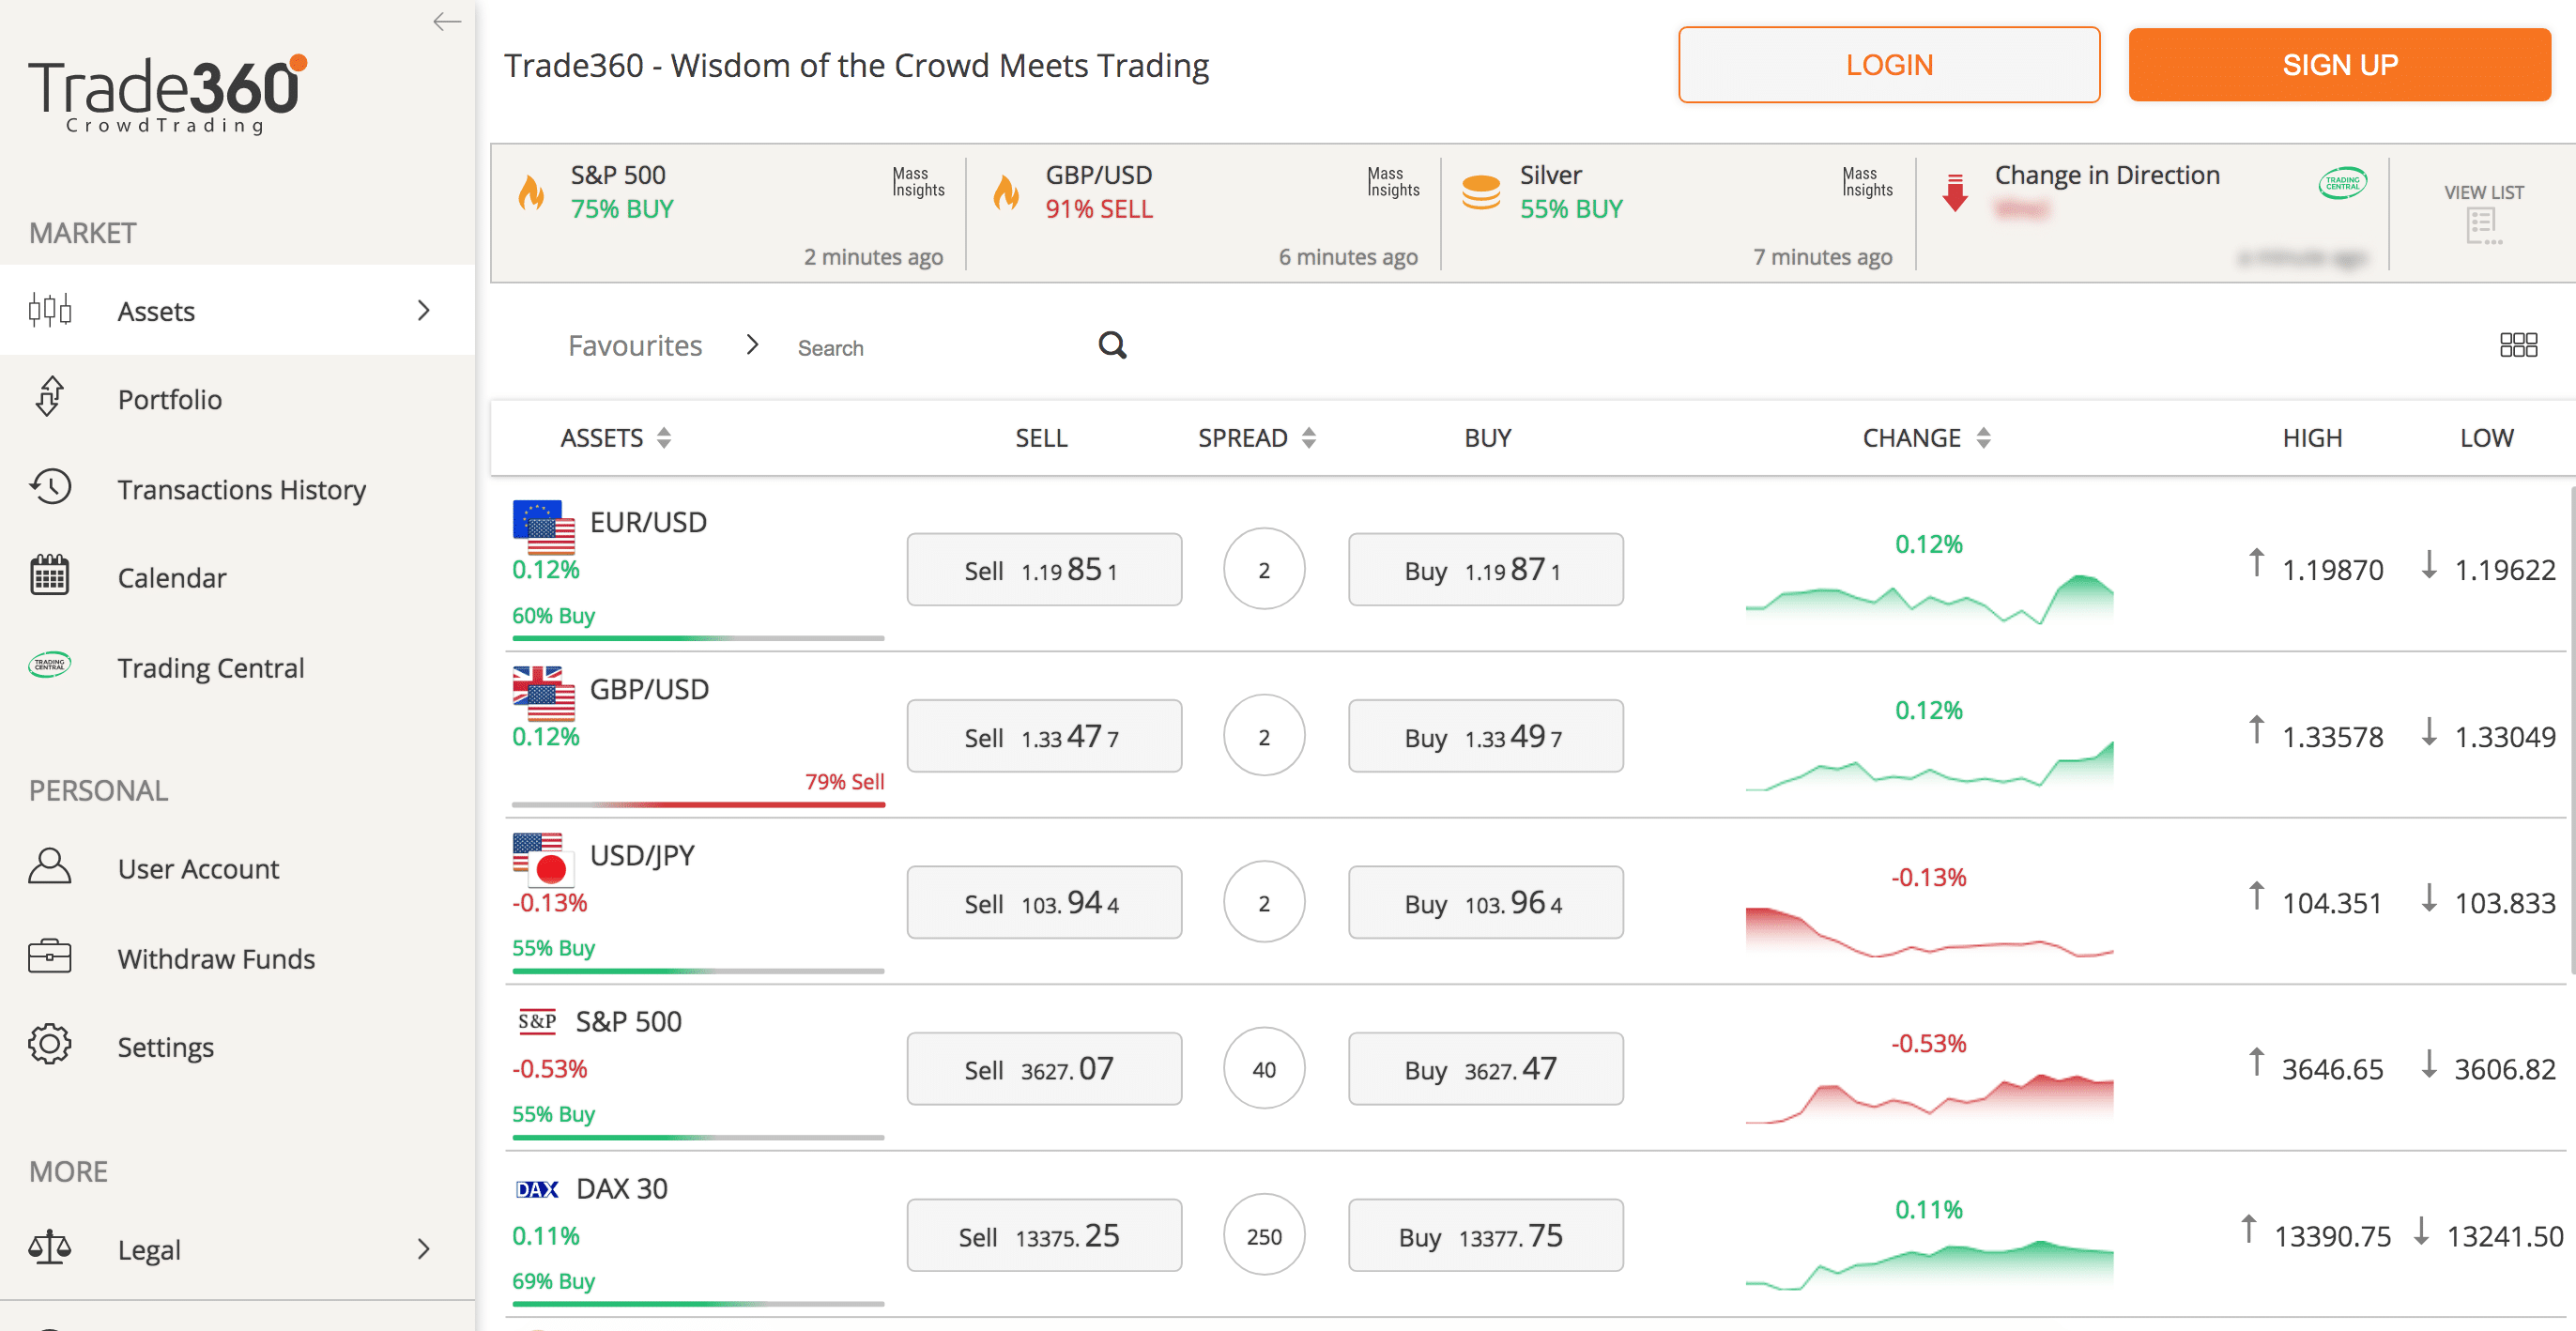Click the Calendar icon in sidebar
Screen dimensions: 2576x1331
pyautogui.click(x=50, y=576)
